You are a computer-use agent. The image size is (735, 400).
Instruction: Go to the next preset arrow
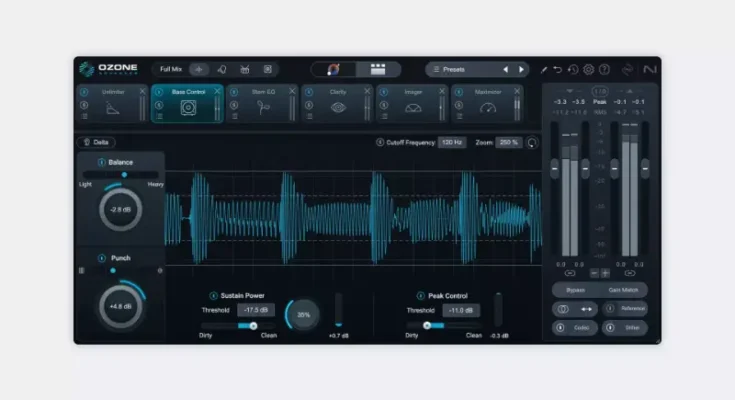[520, 70]
